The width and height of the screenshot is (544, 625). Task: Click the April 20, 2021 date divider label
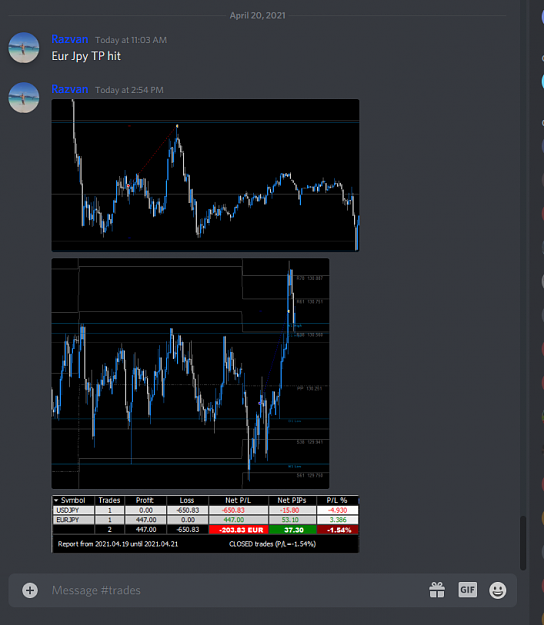tap(257, 16)
